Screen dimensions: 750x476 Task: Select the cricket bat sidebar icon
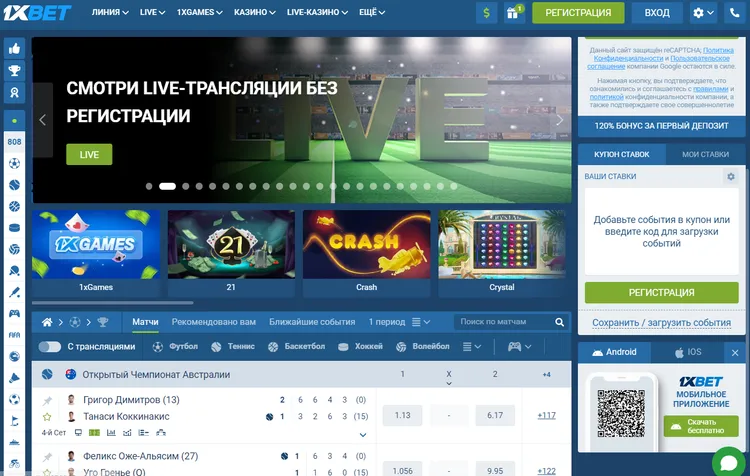[x=14, y=292]
